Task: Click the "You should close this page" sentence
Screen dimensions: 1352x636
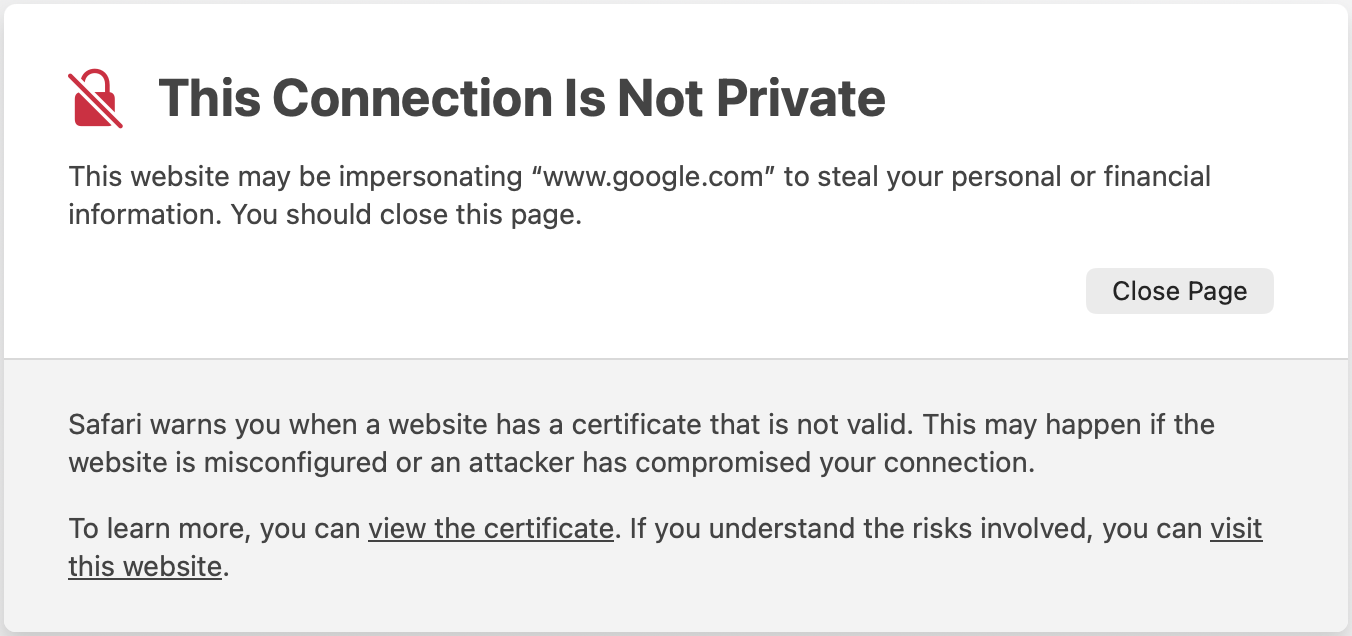Action: click(406, 215)
